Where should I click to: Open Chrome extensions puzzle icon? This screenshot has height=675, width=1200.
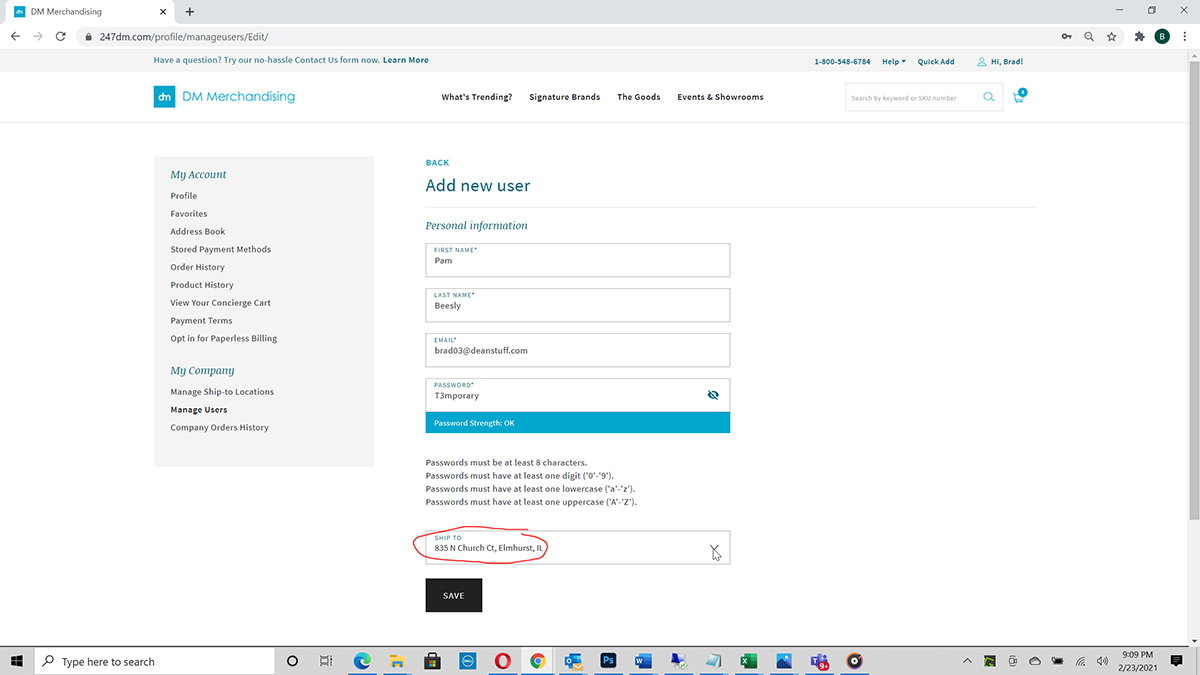pos(1140,36)
